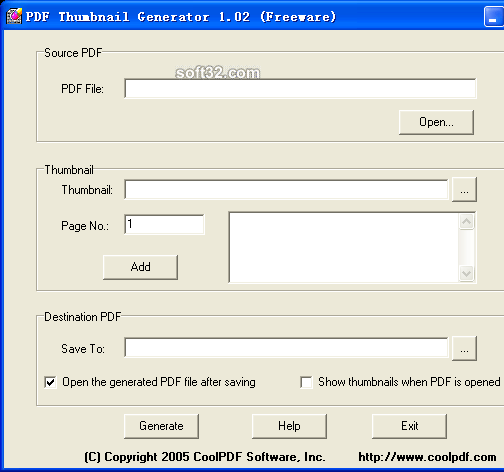
Task: Browse for Save To destination with ... button
Action: pos(464,349)
